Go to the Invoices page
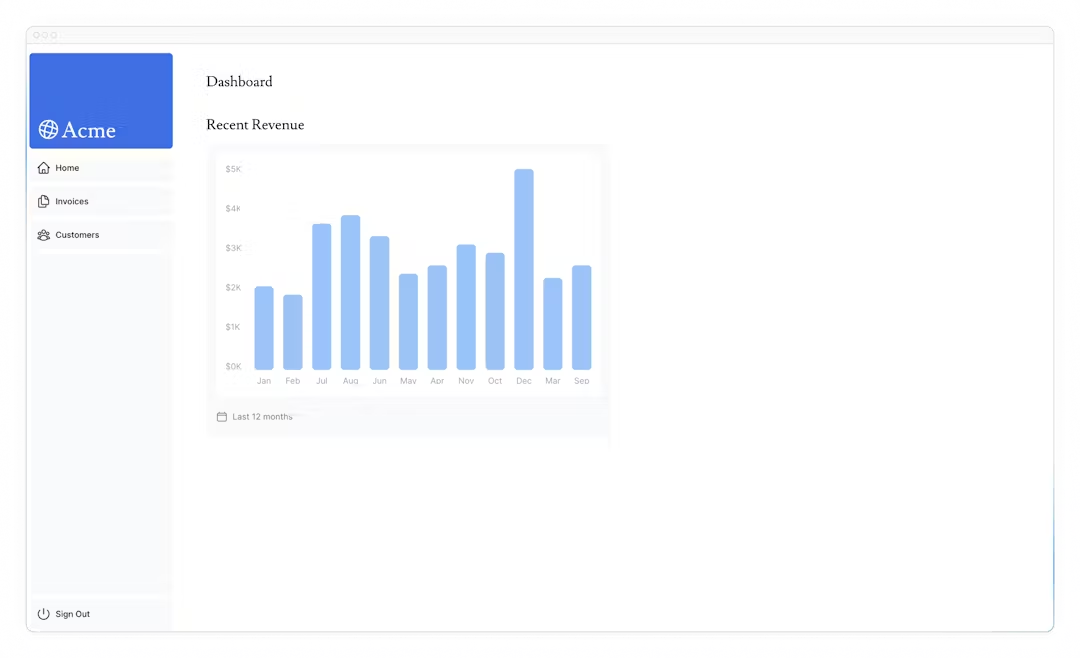The height and width of the screenshot is (658, 1080). (101, 201)
